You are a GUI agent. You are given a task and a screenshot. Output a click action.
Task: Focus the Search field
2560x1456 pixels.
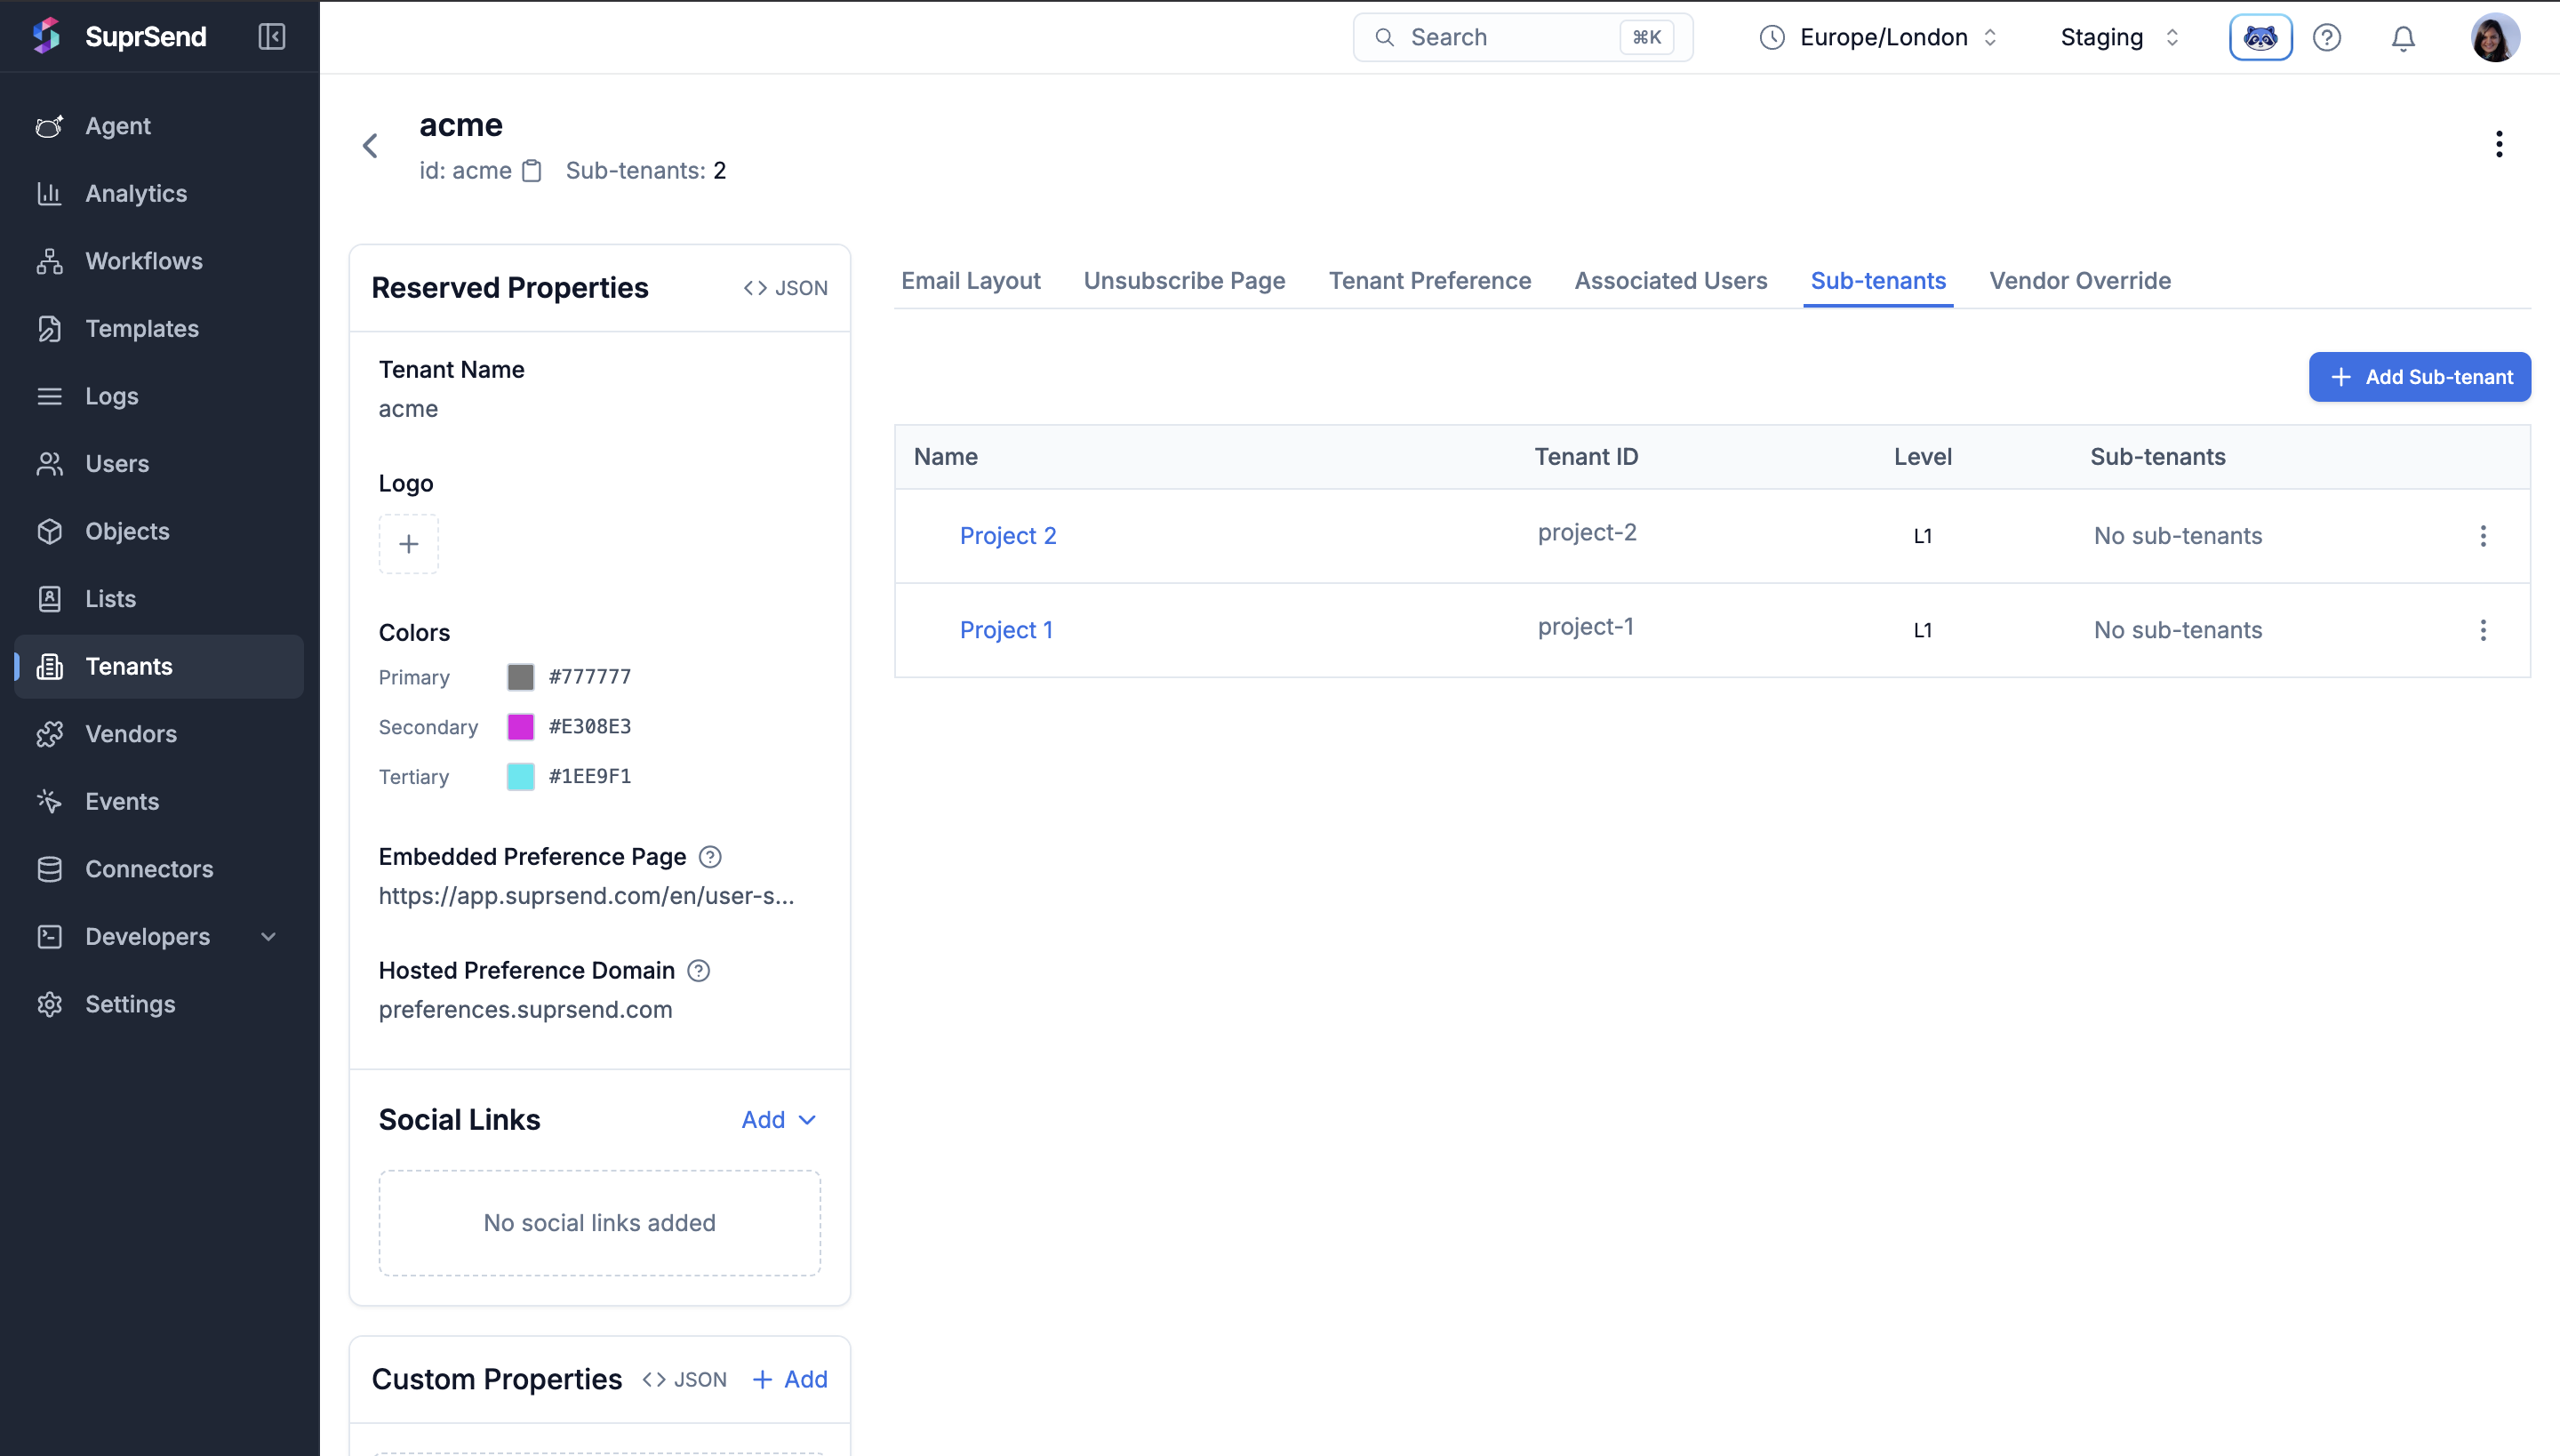tap(1523, 37)
